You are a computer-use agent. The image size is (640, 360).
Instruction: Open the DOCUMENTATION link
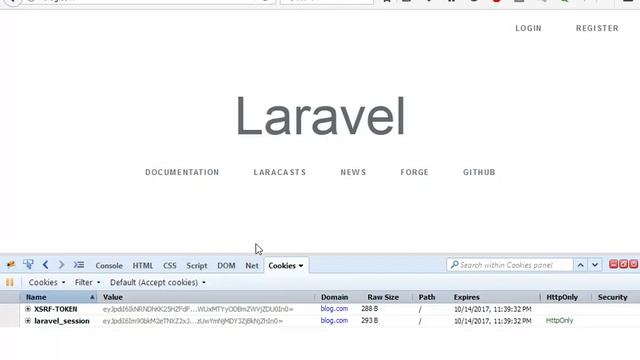182,172
